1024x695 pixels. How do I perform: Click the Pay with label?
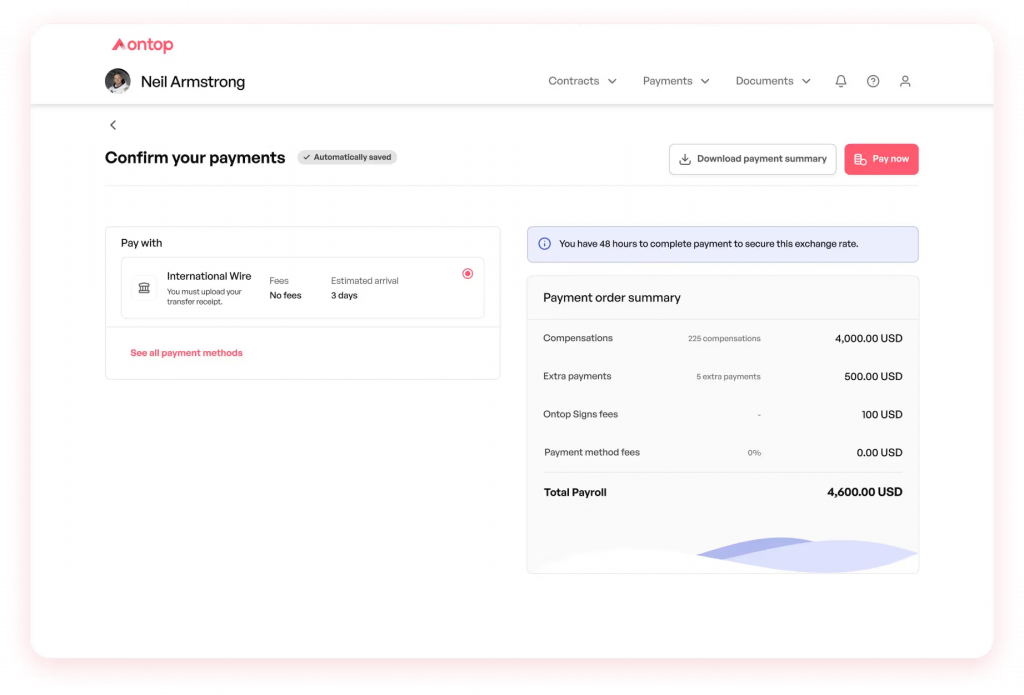click(141, 243)
